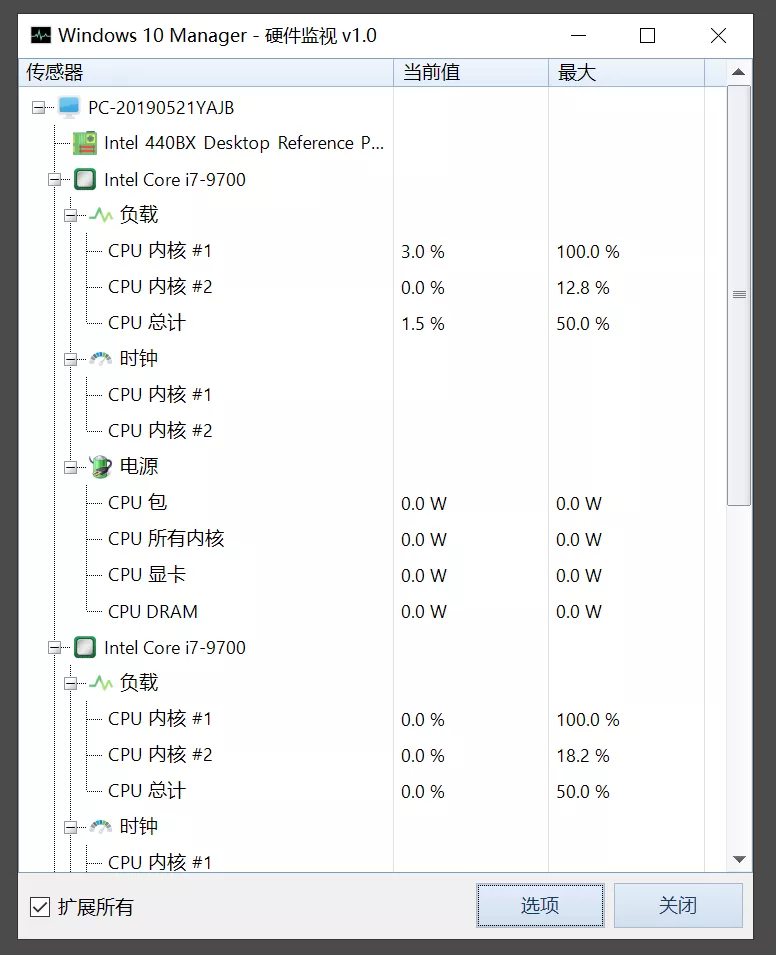Minimize the hardware monitor window
Viewport: 776px width, 955px height.
tap(578, 35)
